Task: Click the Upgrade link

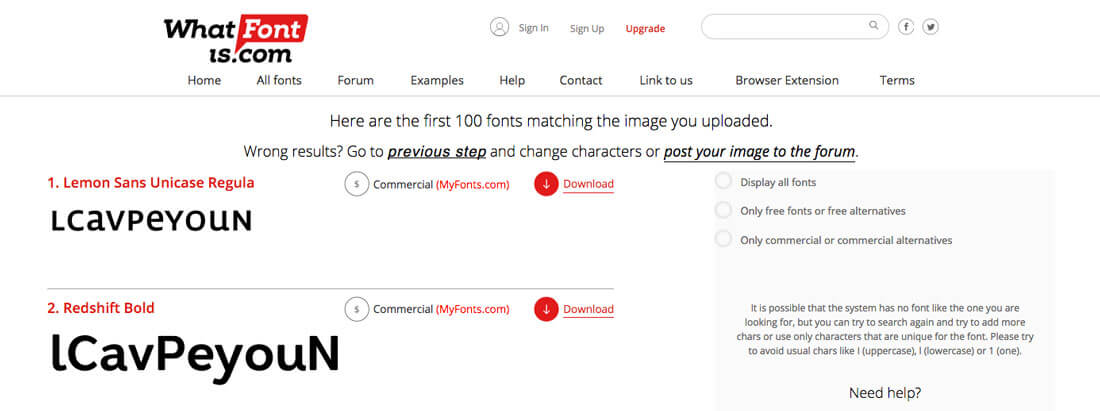Action: tap(645, 29)
